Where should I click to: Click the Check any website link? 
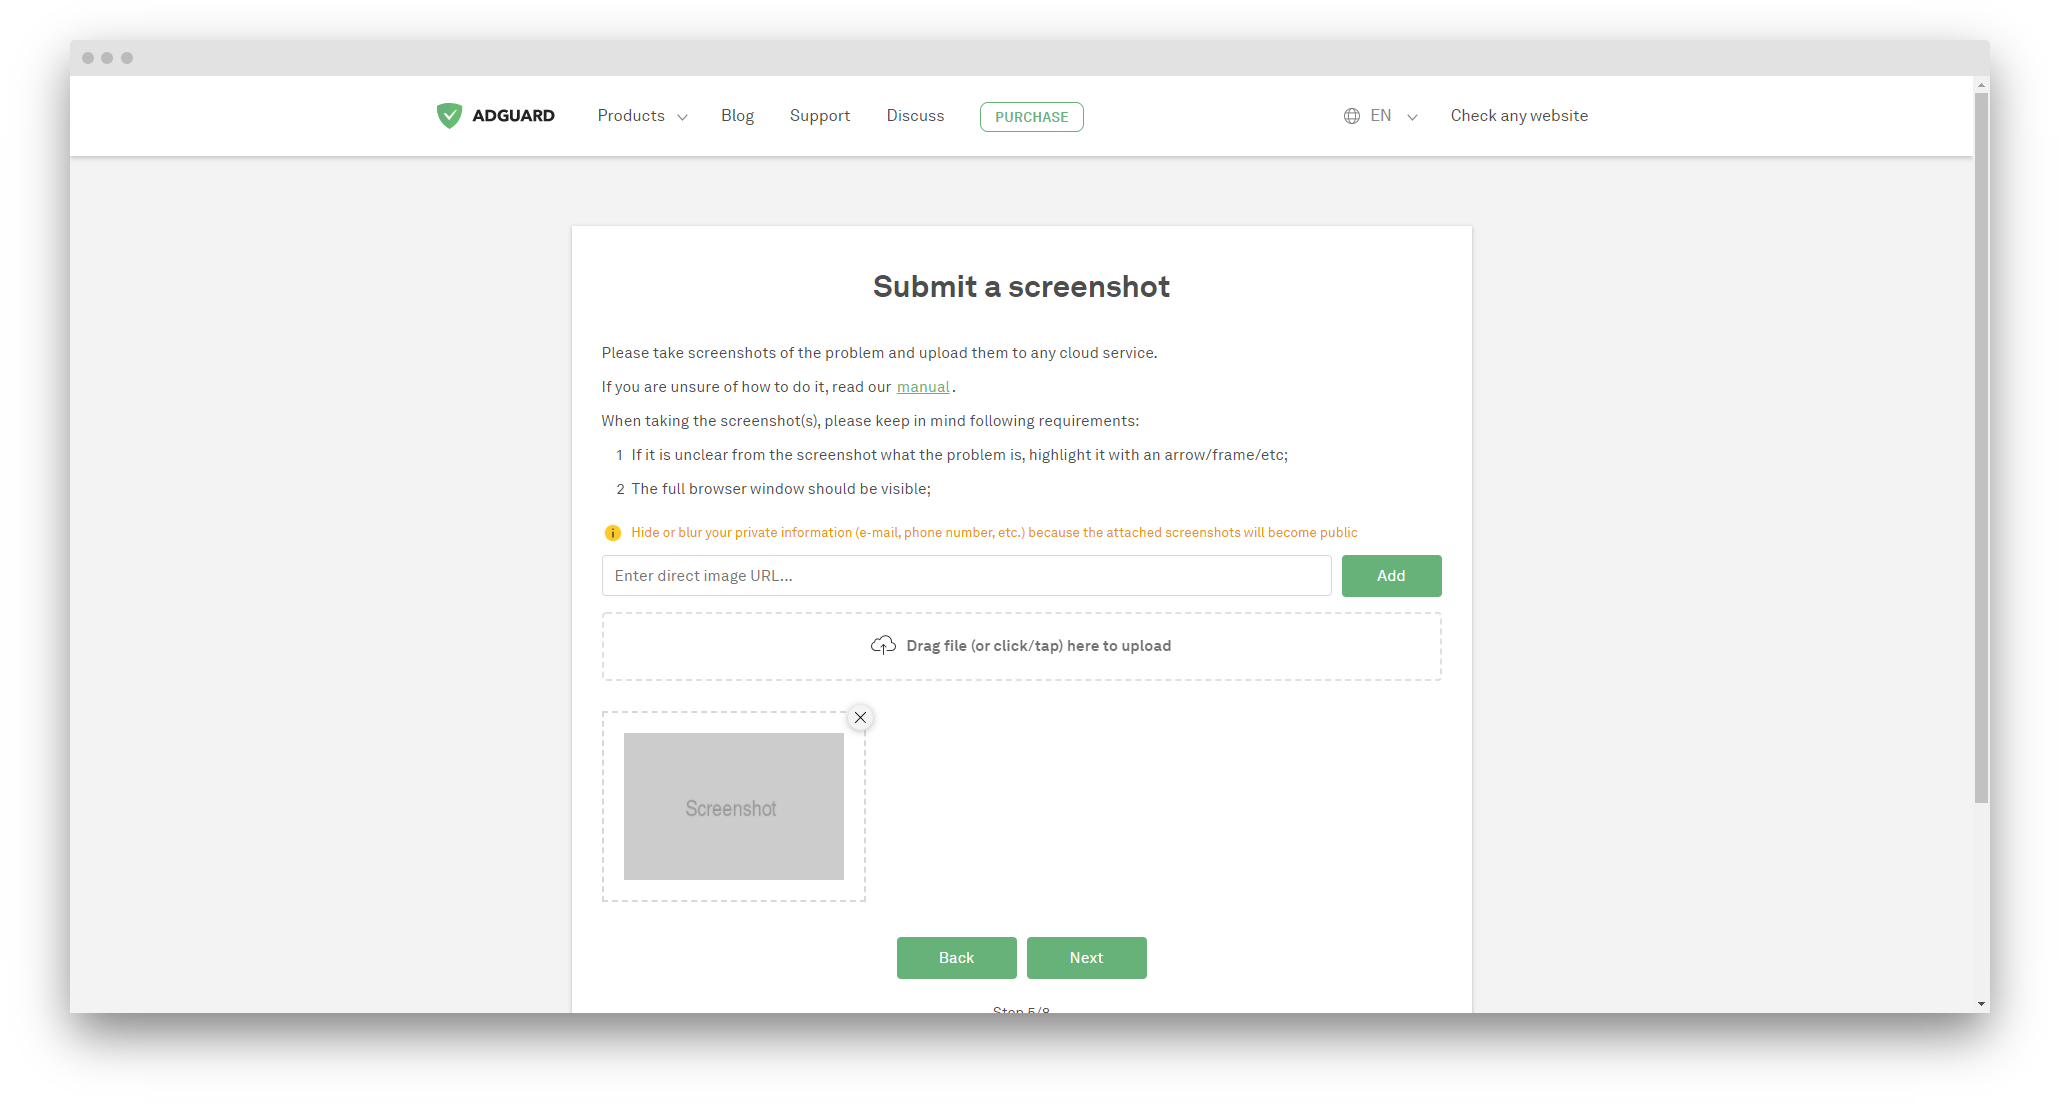coord(1519,116)
